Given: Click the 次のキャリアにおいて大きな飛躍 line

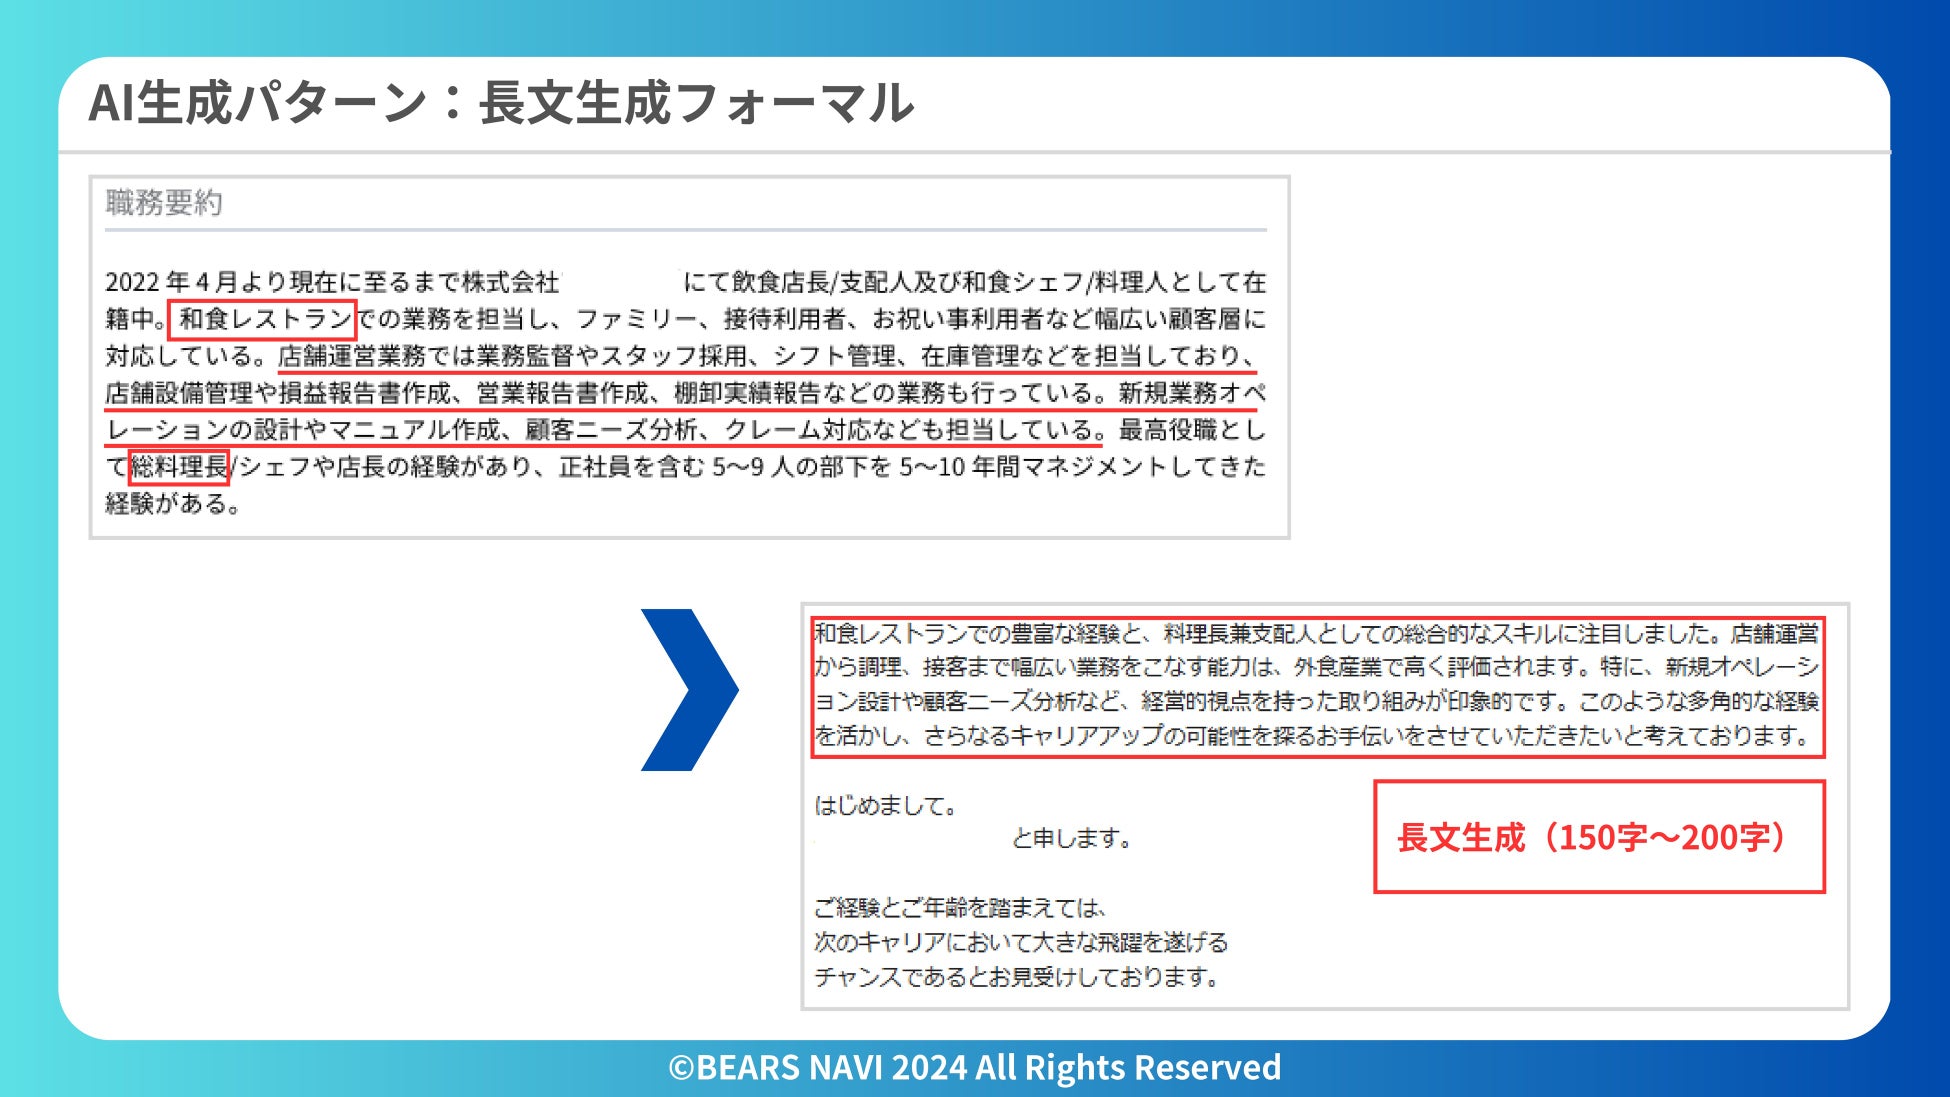Looking at the screenshot, I should coord(1020,942).
